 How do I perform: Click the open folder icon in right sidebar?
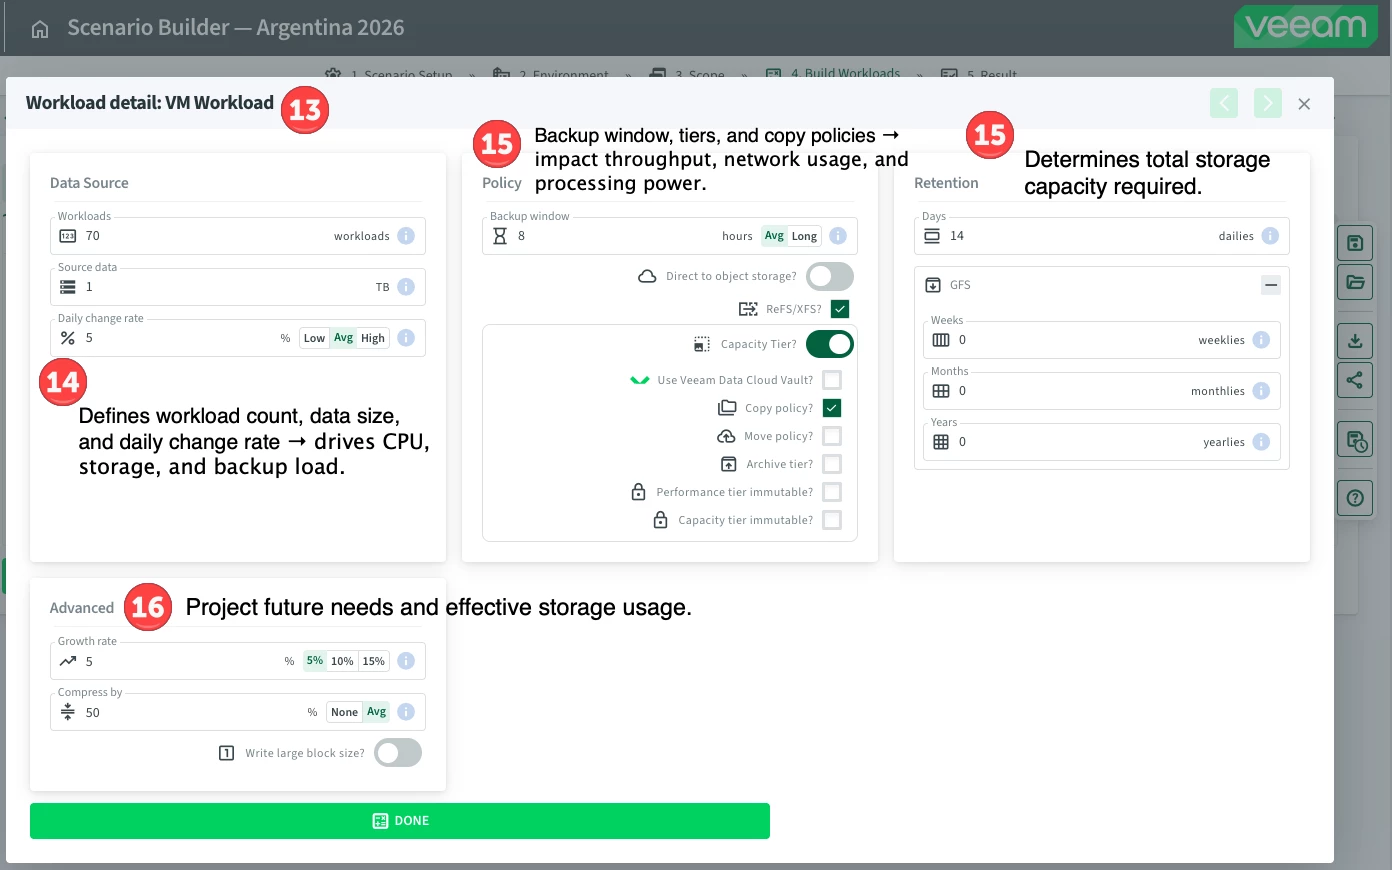[1355, 282]
